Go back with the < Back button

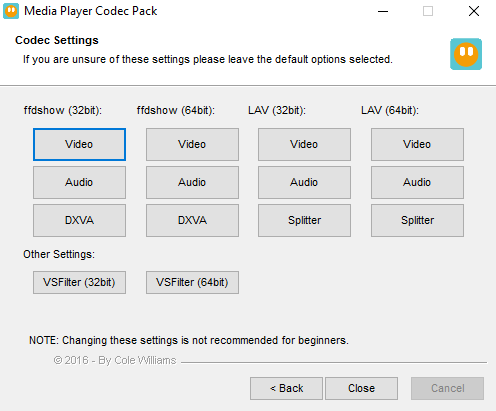pyautogui.click(x=286, y=388)
